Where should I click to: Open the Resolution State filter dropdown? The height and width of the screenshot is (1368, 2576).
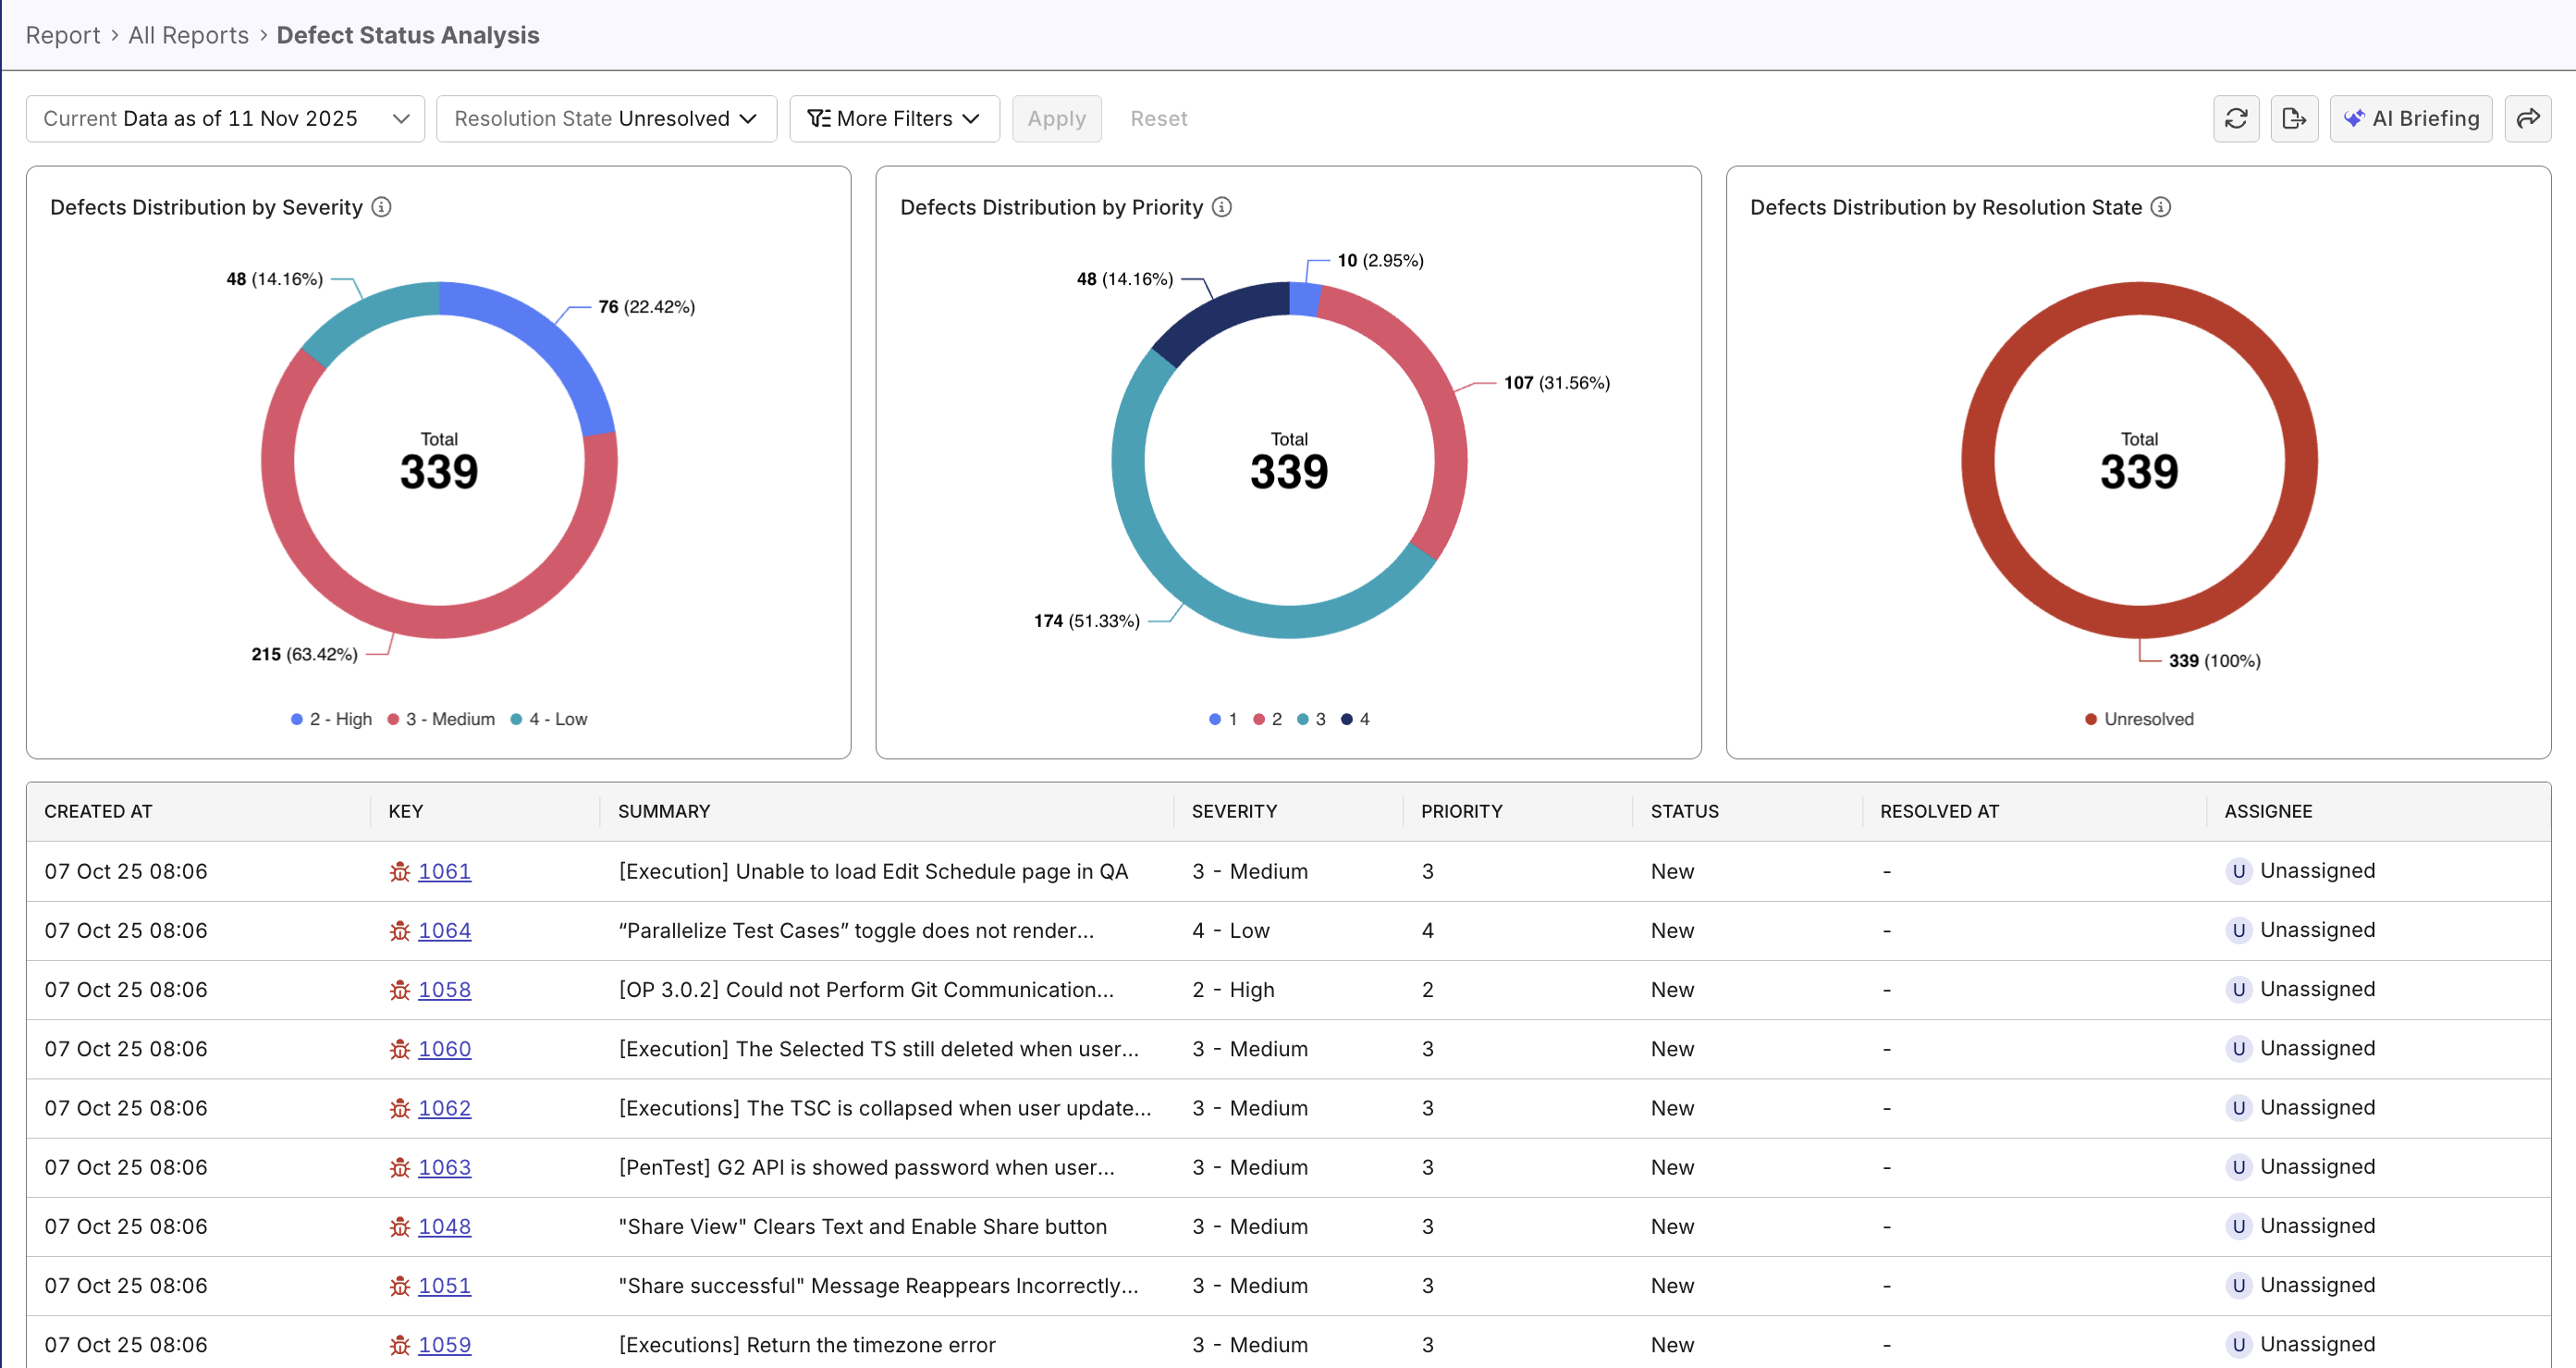[x=606, y=118]
